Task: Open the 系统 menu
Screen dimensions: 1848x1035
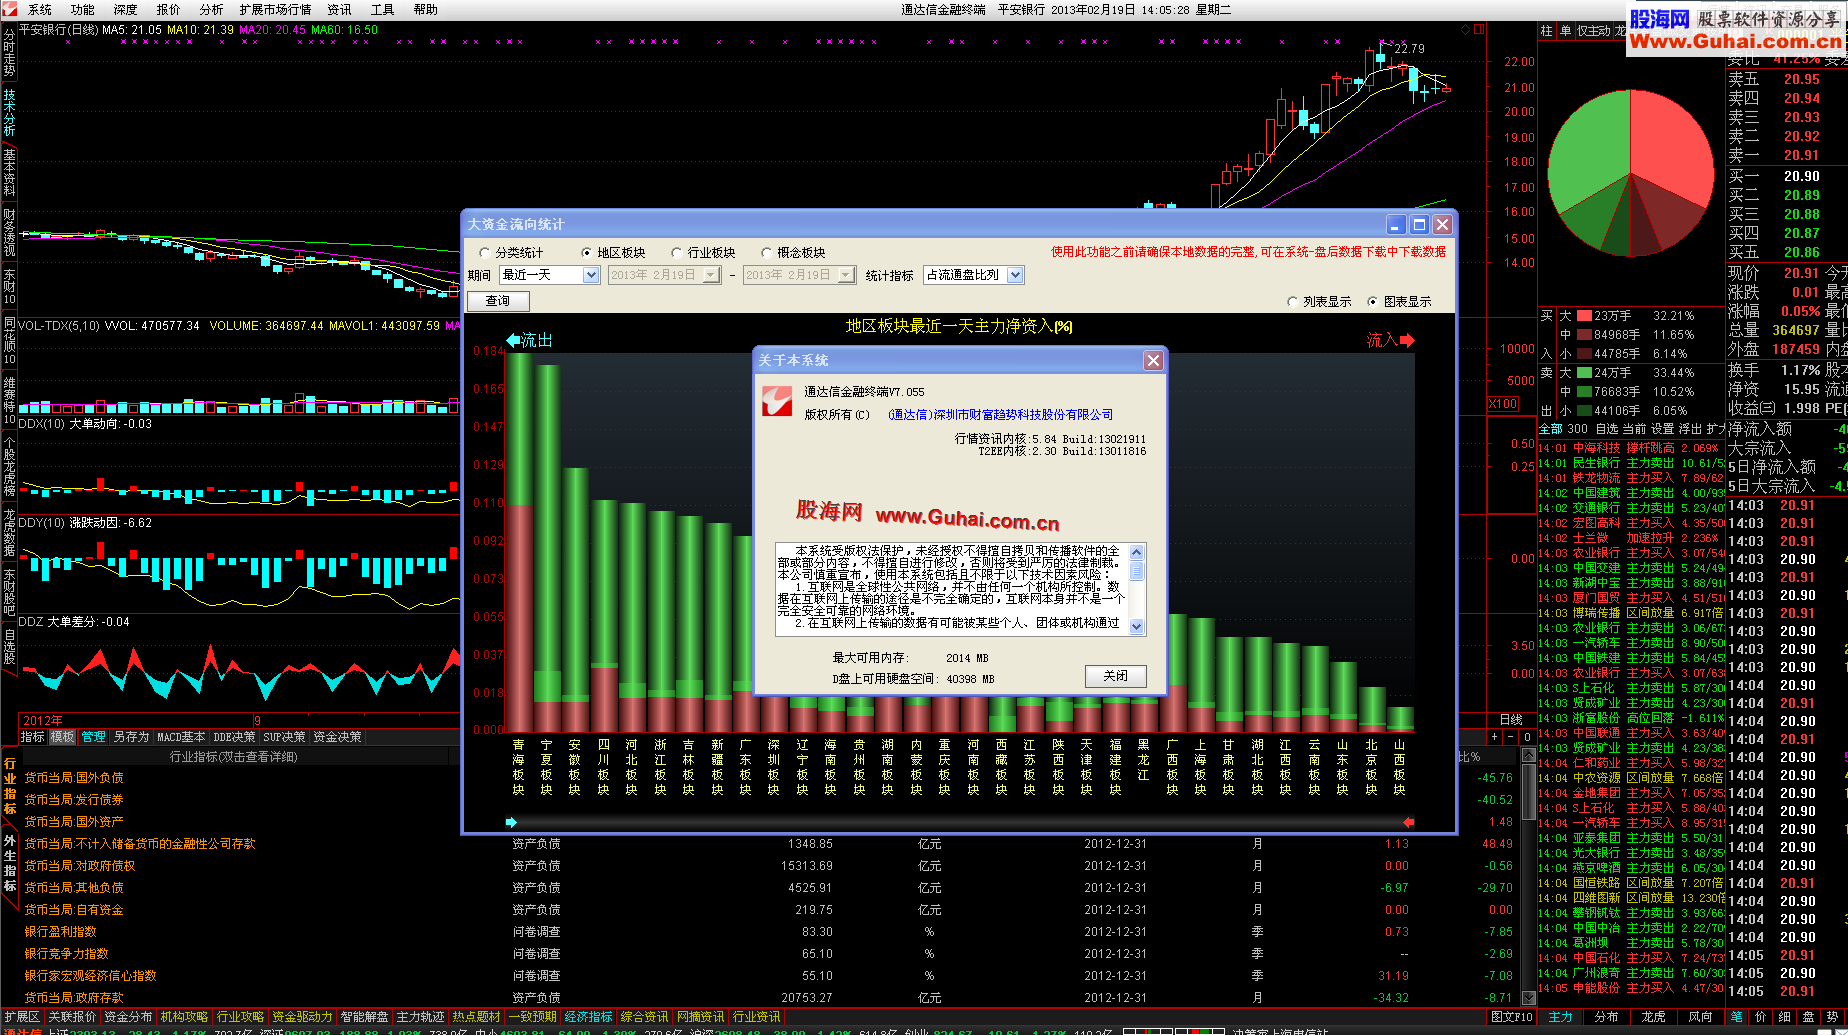Action: 40,9
